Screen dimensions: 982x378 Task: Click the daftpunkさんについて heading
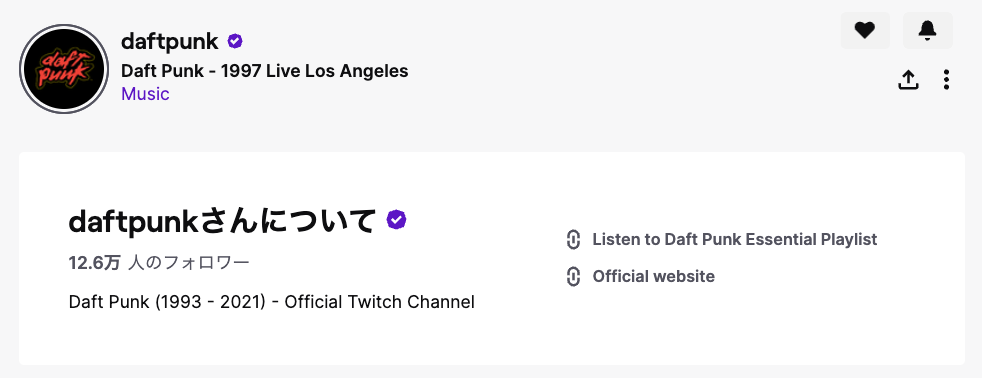coord(222,220)
